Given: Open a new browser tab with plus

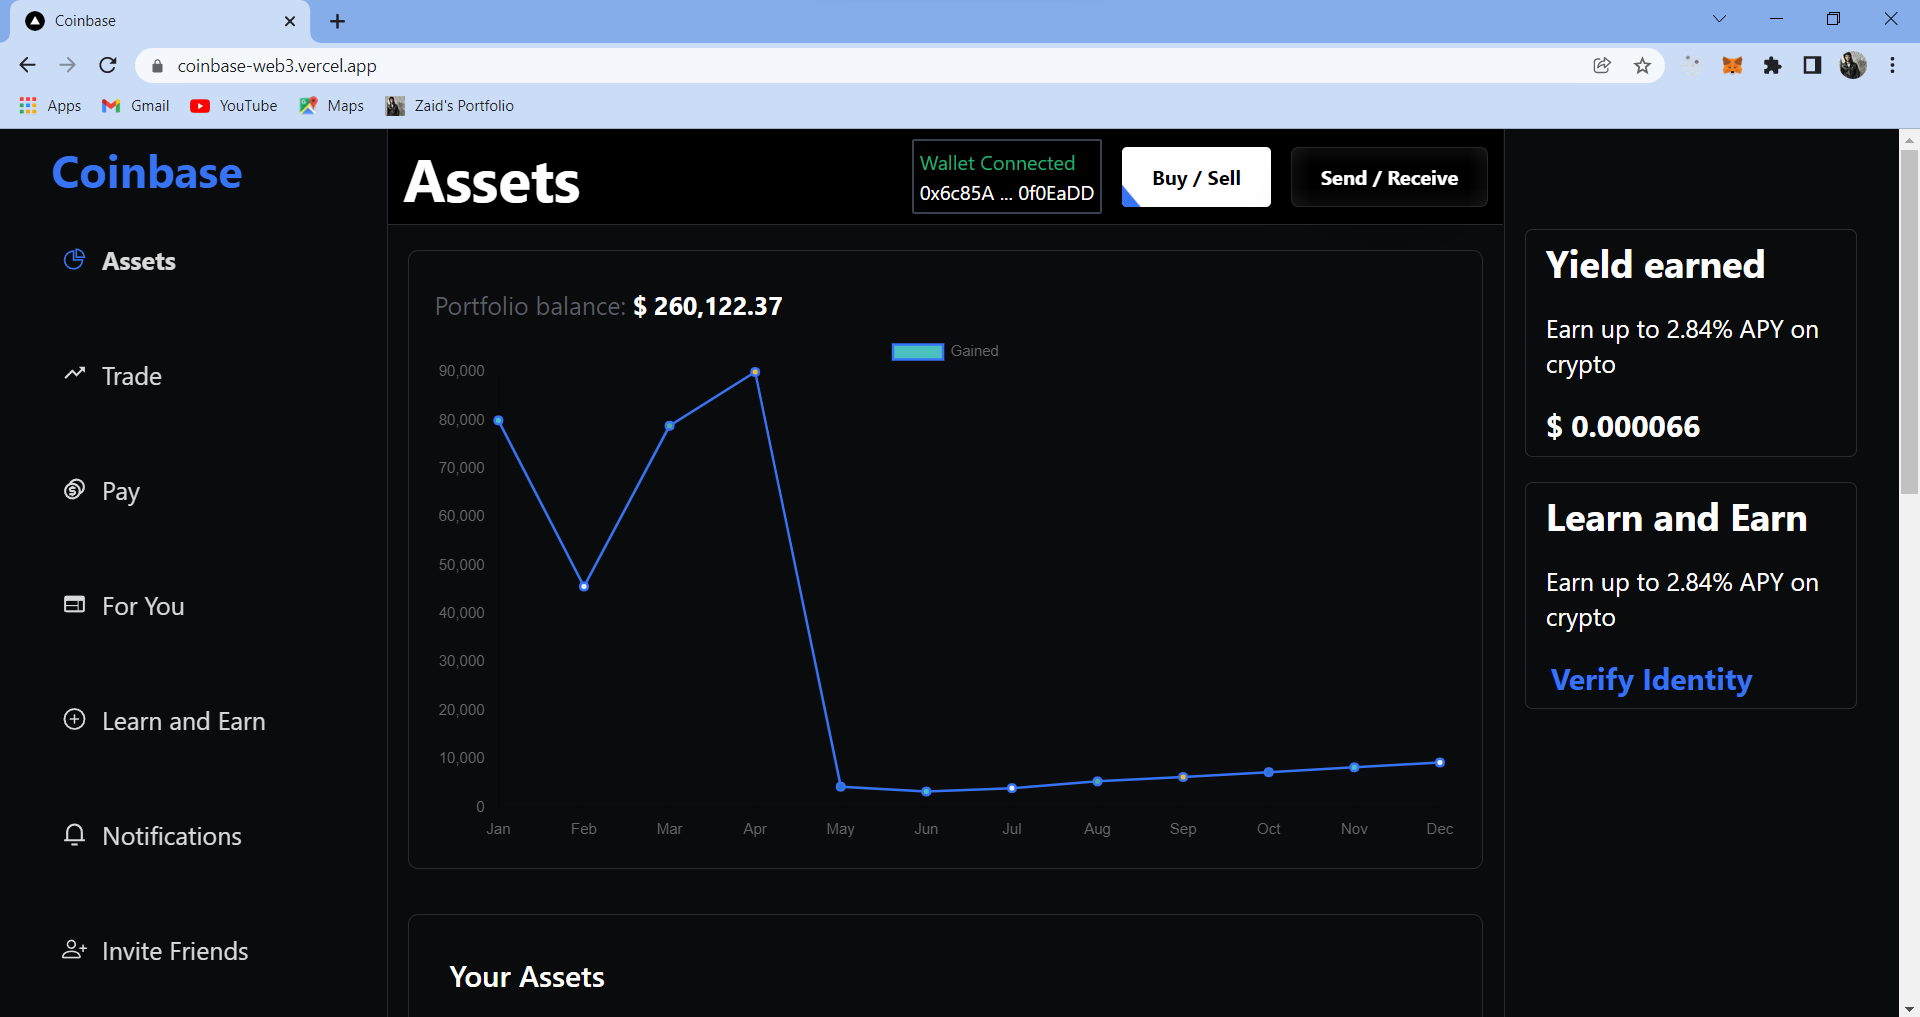Looking at the screenshot, I should [337, 21].
